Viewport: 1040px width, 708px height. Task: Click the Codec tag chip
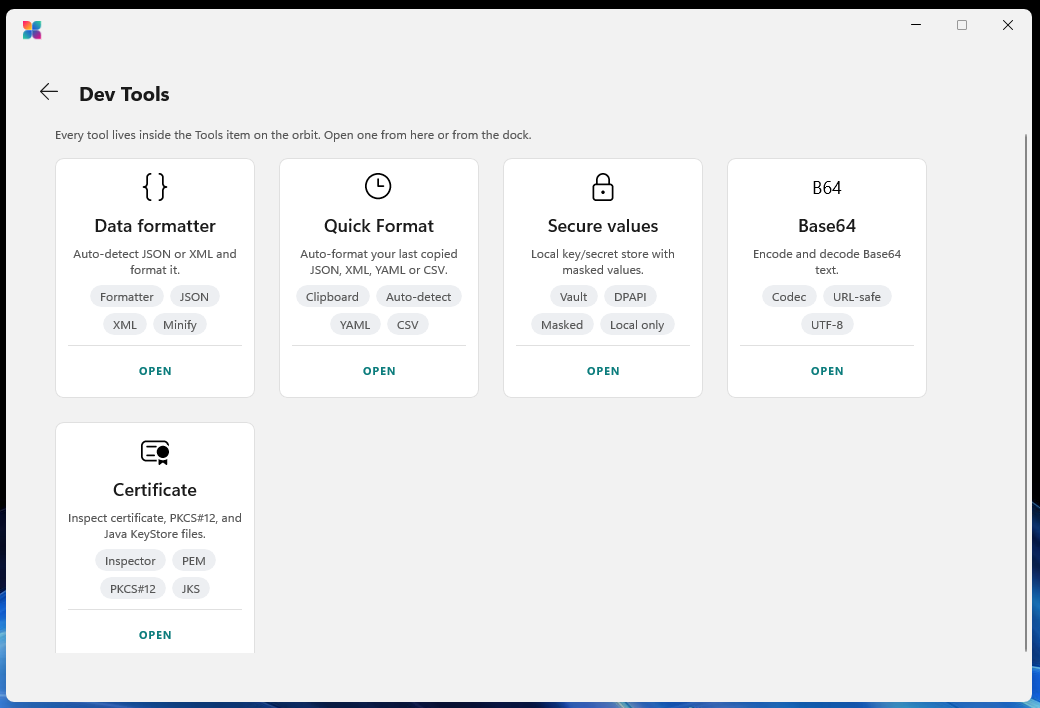coord(789,297)
